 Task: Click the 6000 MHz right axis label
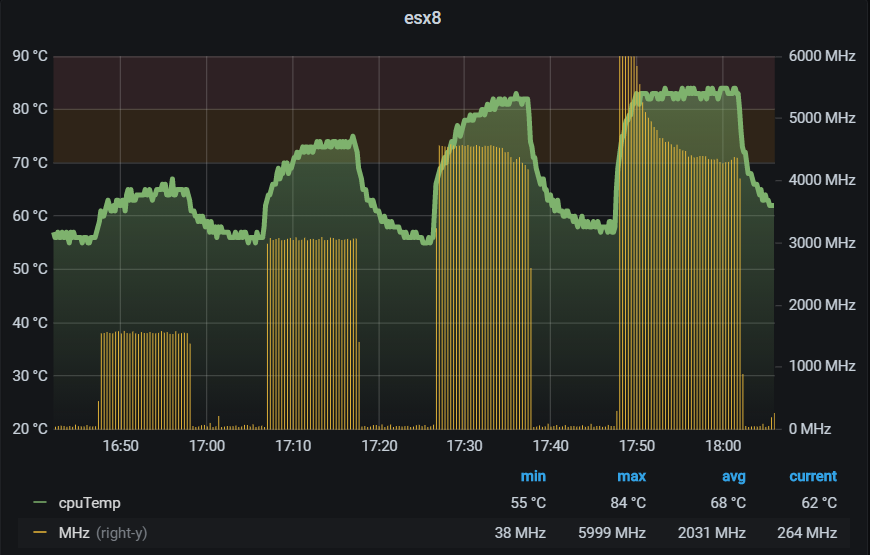(822, 56)
